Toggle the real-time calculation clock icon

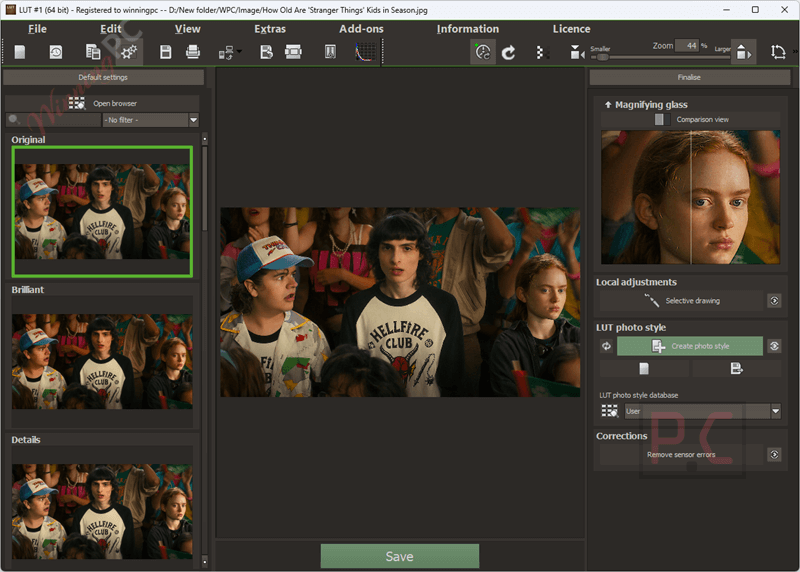point(483,52)
